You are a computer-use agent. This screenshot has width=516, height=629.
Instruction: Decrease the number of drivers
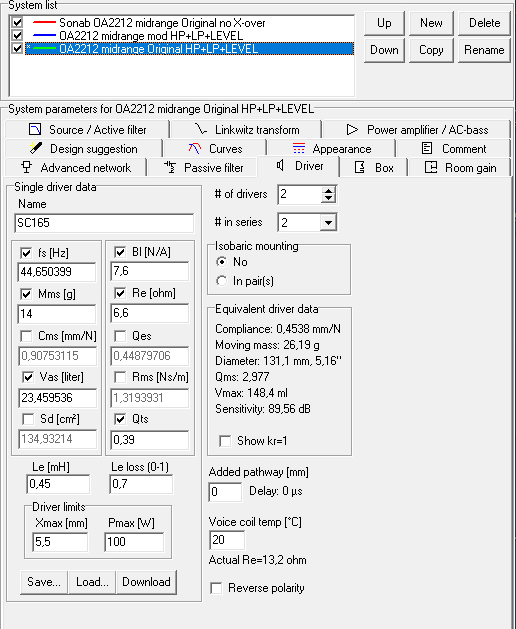pyautogui.click(x=328, y=198)
